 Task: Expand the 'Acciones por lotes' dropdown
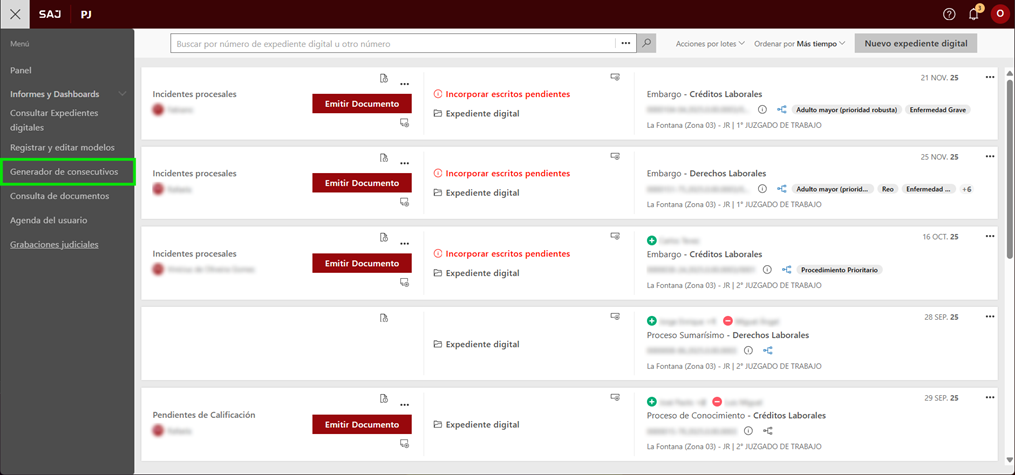tap(710, 44)
